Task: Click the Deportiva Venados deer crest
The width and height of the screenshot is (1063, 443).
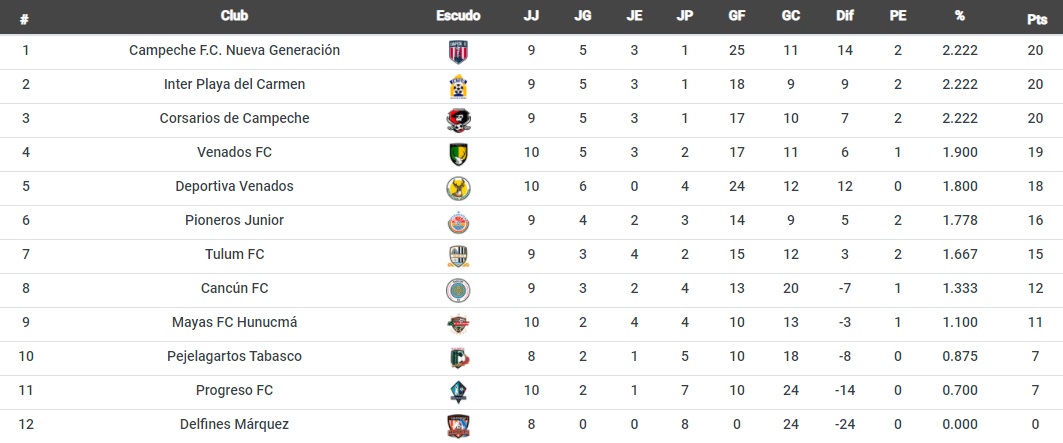Action: [x=458, y=189]
